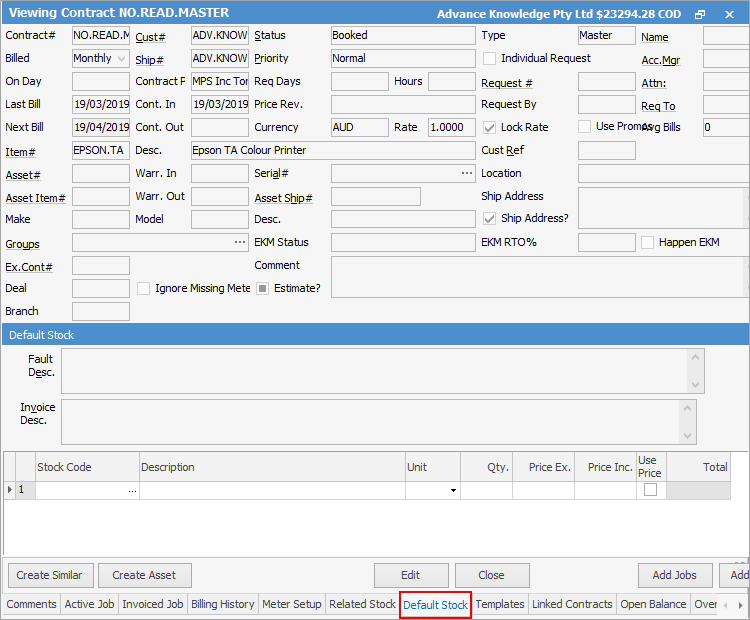750x620 pixels.
Task: Click the Create Asset button
Action: [x=144, y=575]
